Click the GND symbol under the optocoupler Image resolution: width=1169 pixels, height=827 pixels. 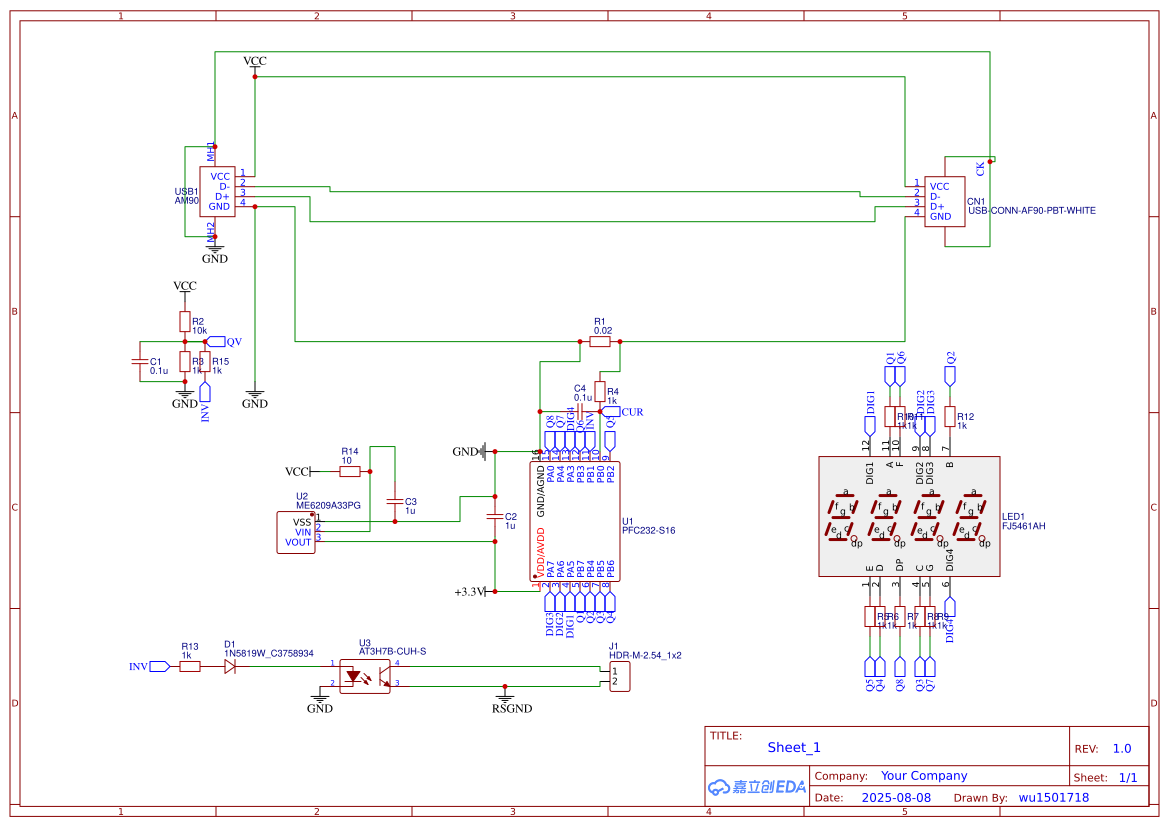320,699
